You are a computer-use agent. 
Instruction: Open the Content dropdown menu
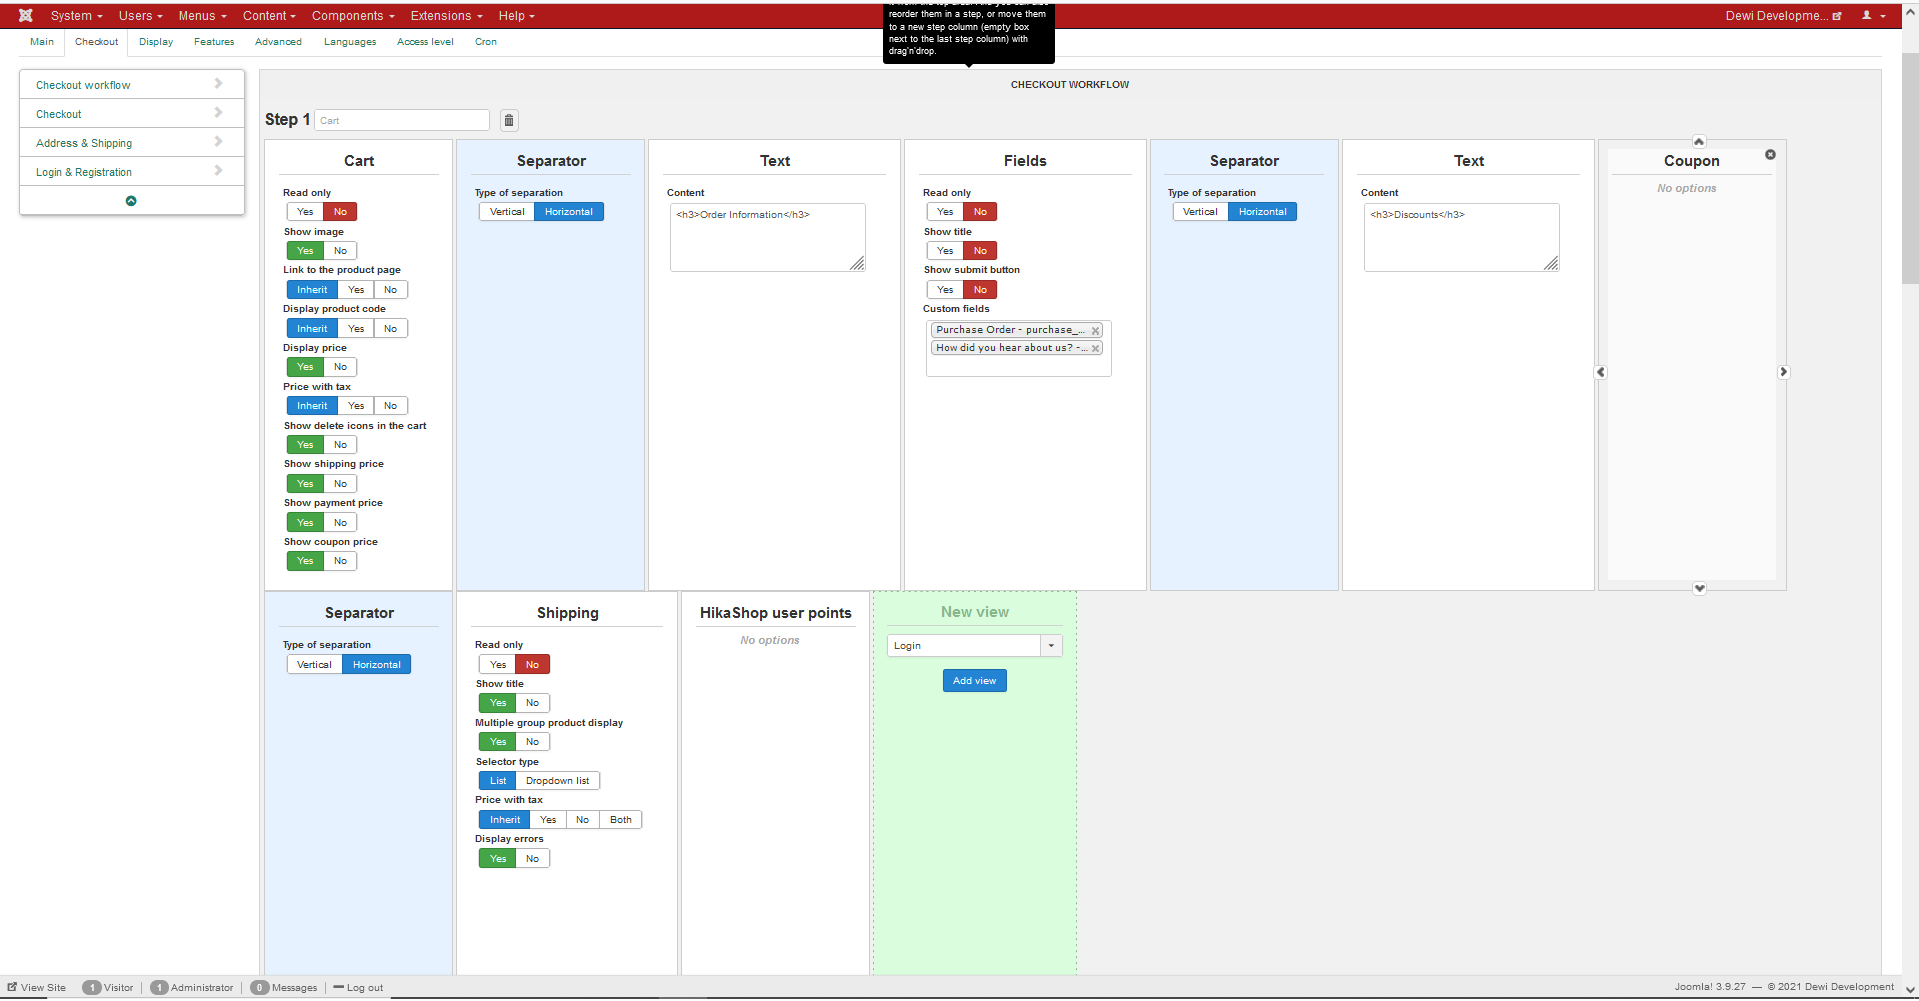click(x=269, y=16)
